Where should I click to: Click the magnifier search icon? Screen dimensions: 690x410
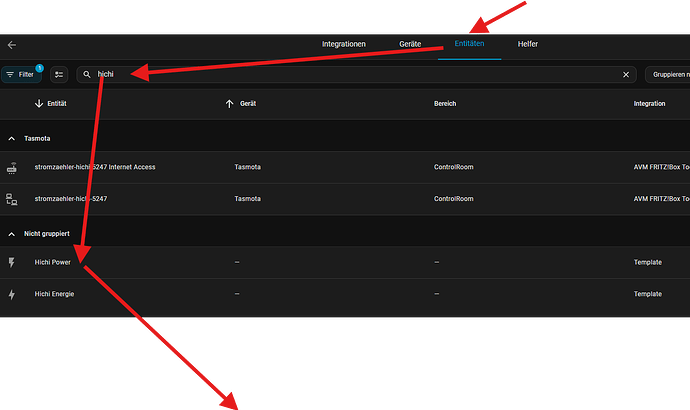88,74
